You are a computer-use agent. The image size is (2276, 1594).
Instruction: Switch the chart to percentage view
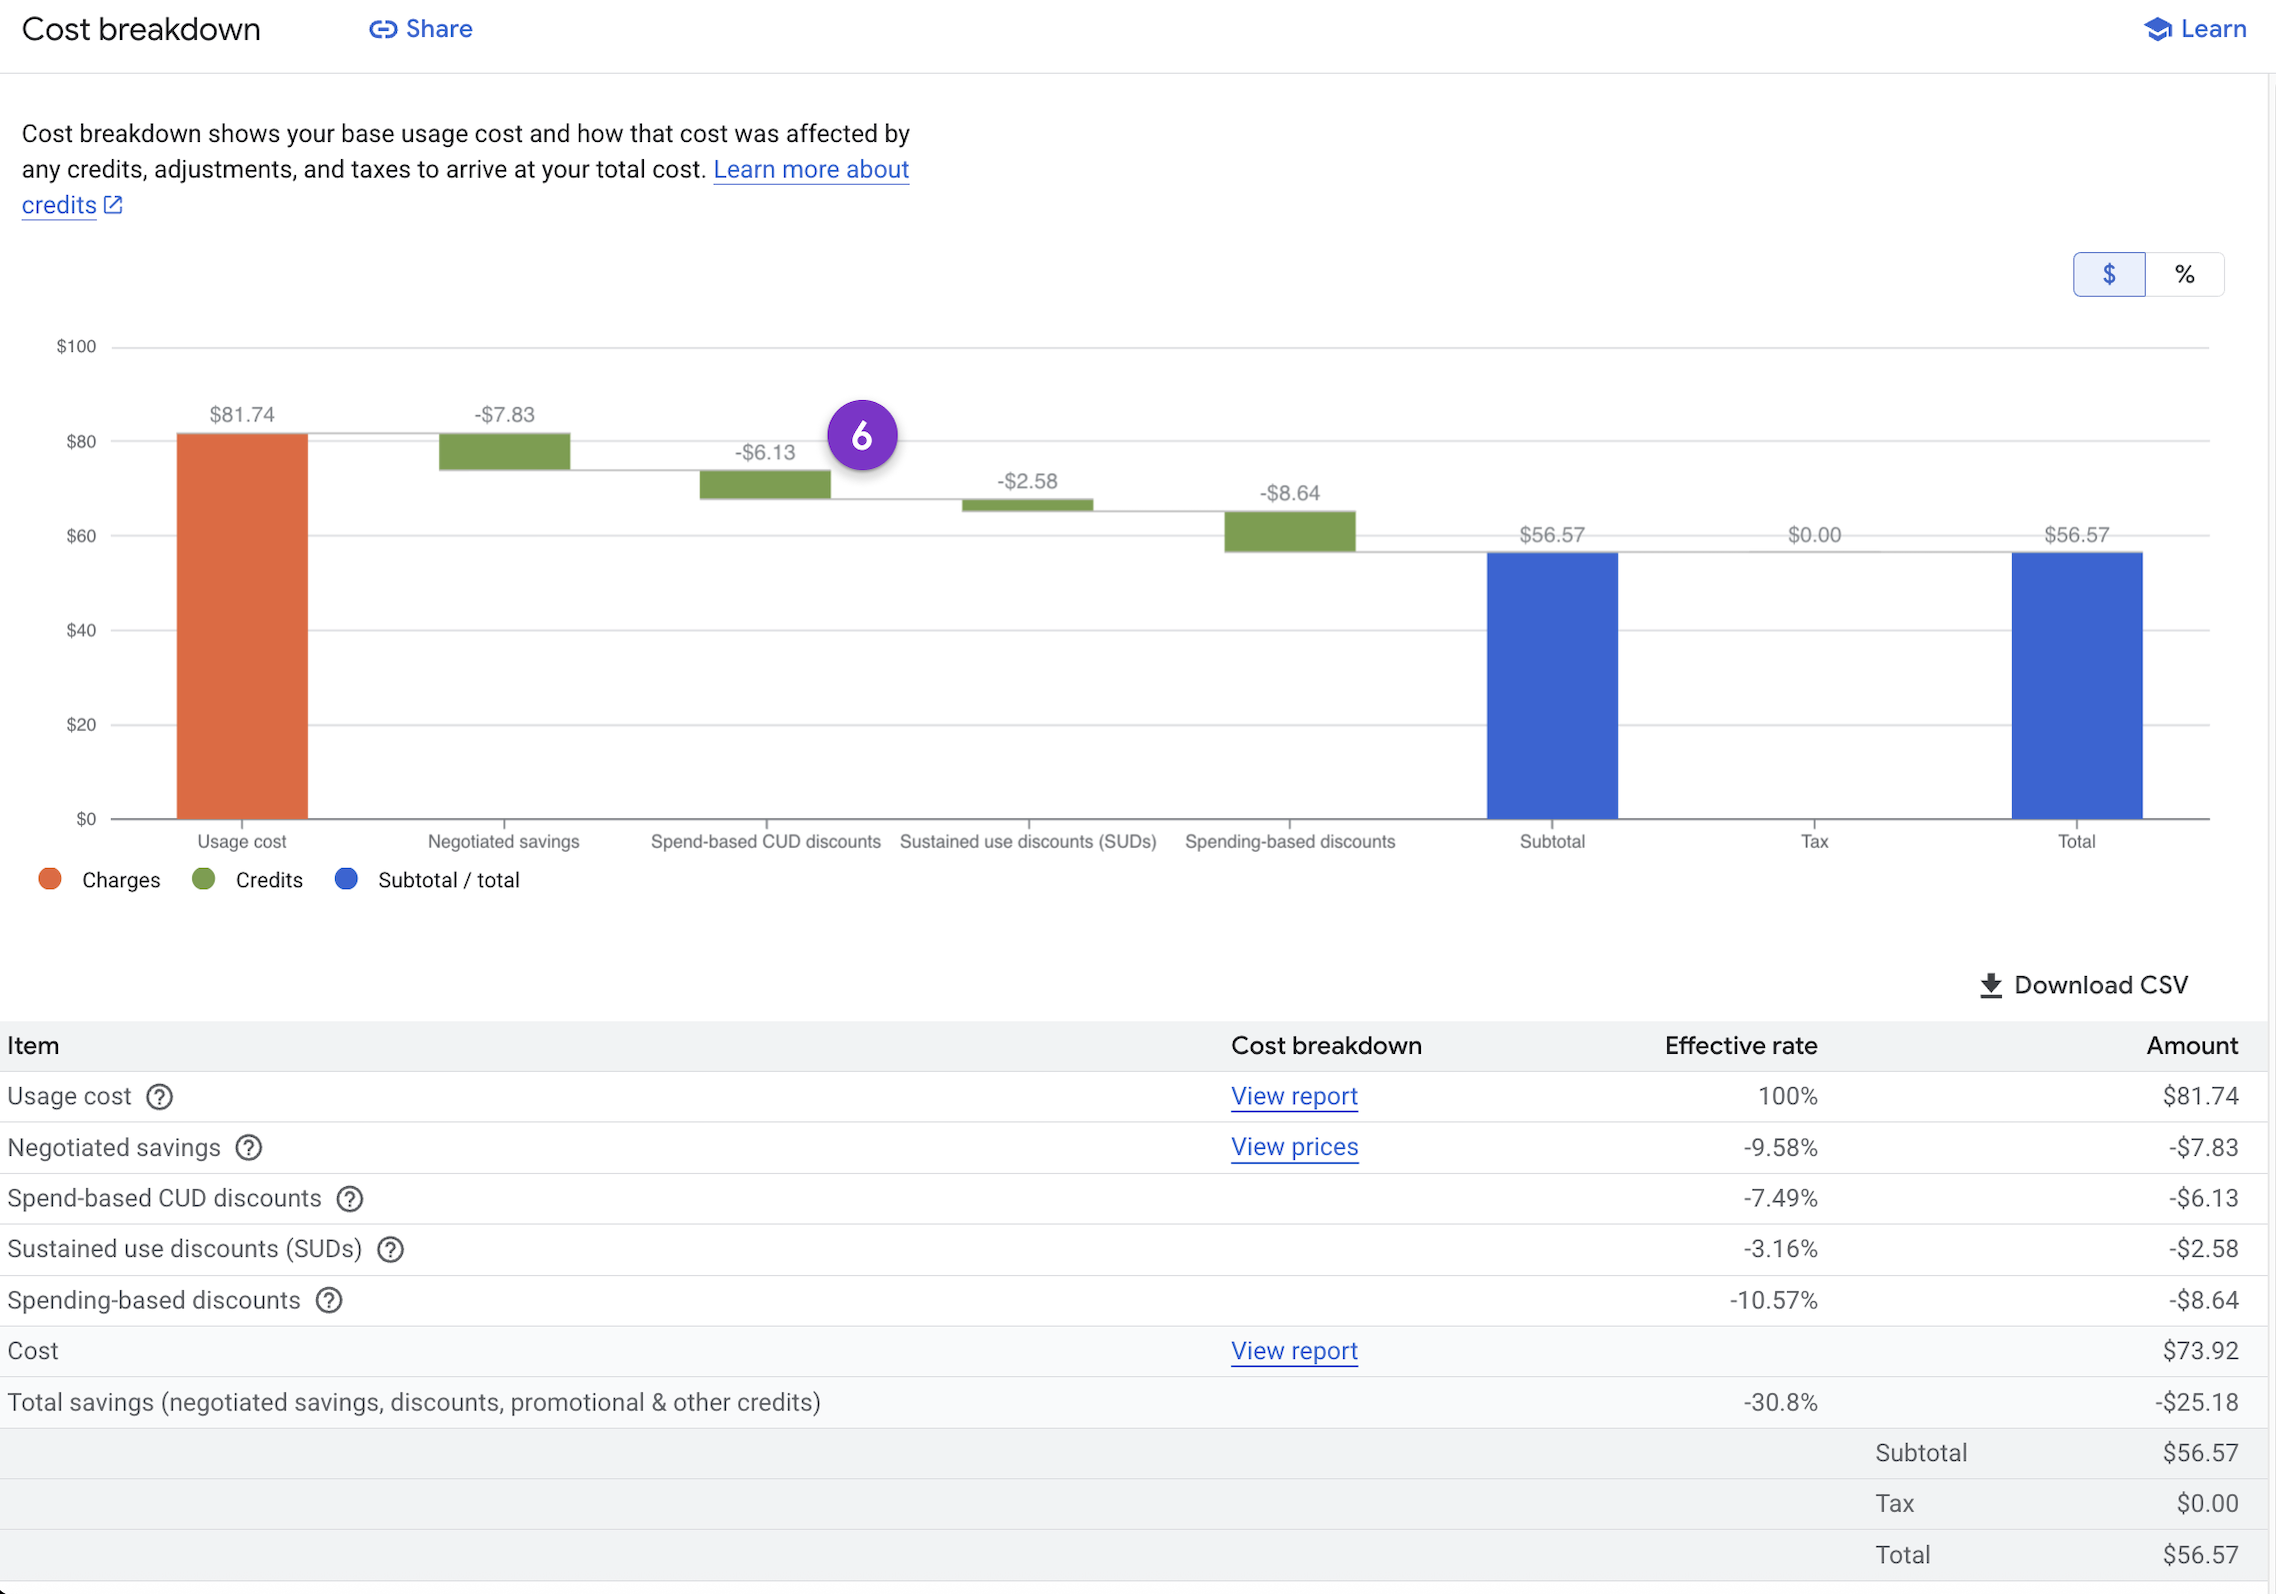tap(2185, 273)
